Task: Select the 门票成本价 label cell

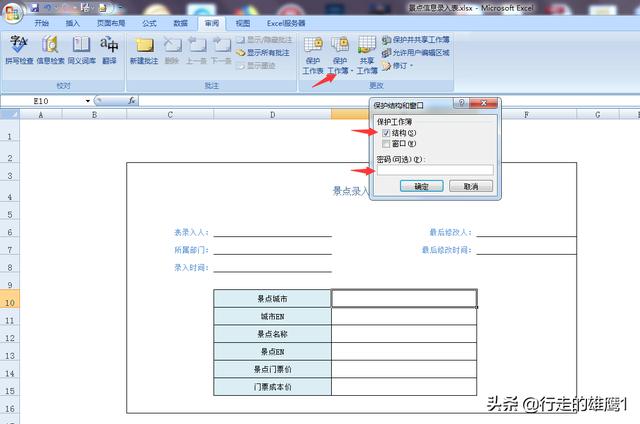Action: pyautogui.click(x=272, y=387)
